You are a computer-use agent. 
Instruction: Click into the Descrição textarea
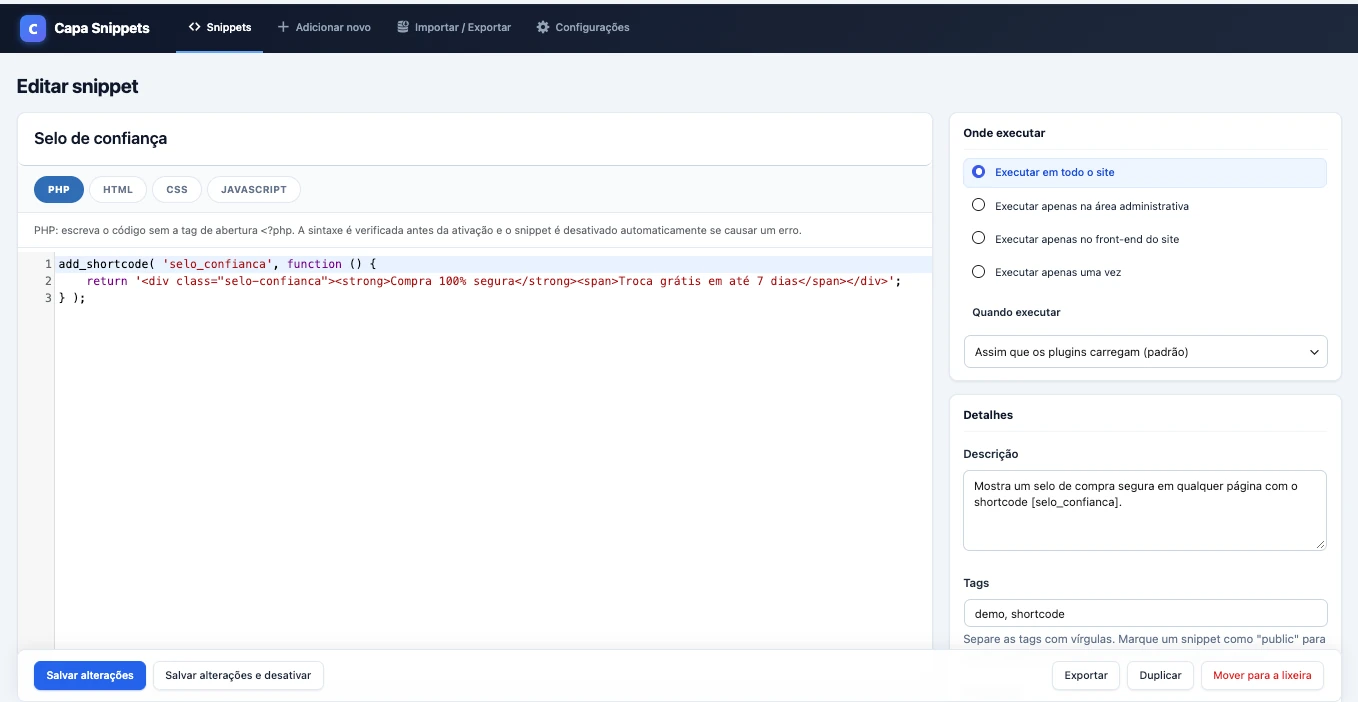pos(1145,510)
